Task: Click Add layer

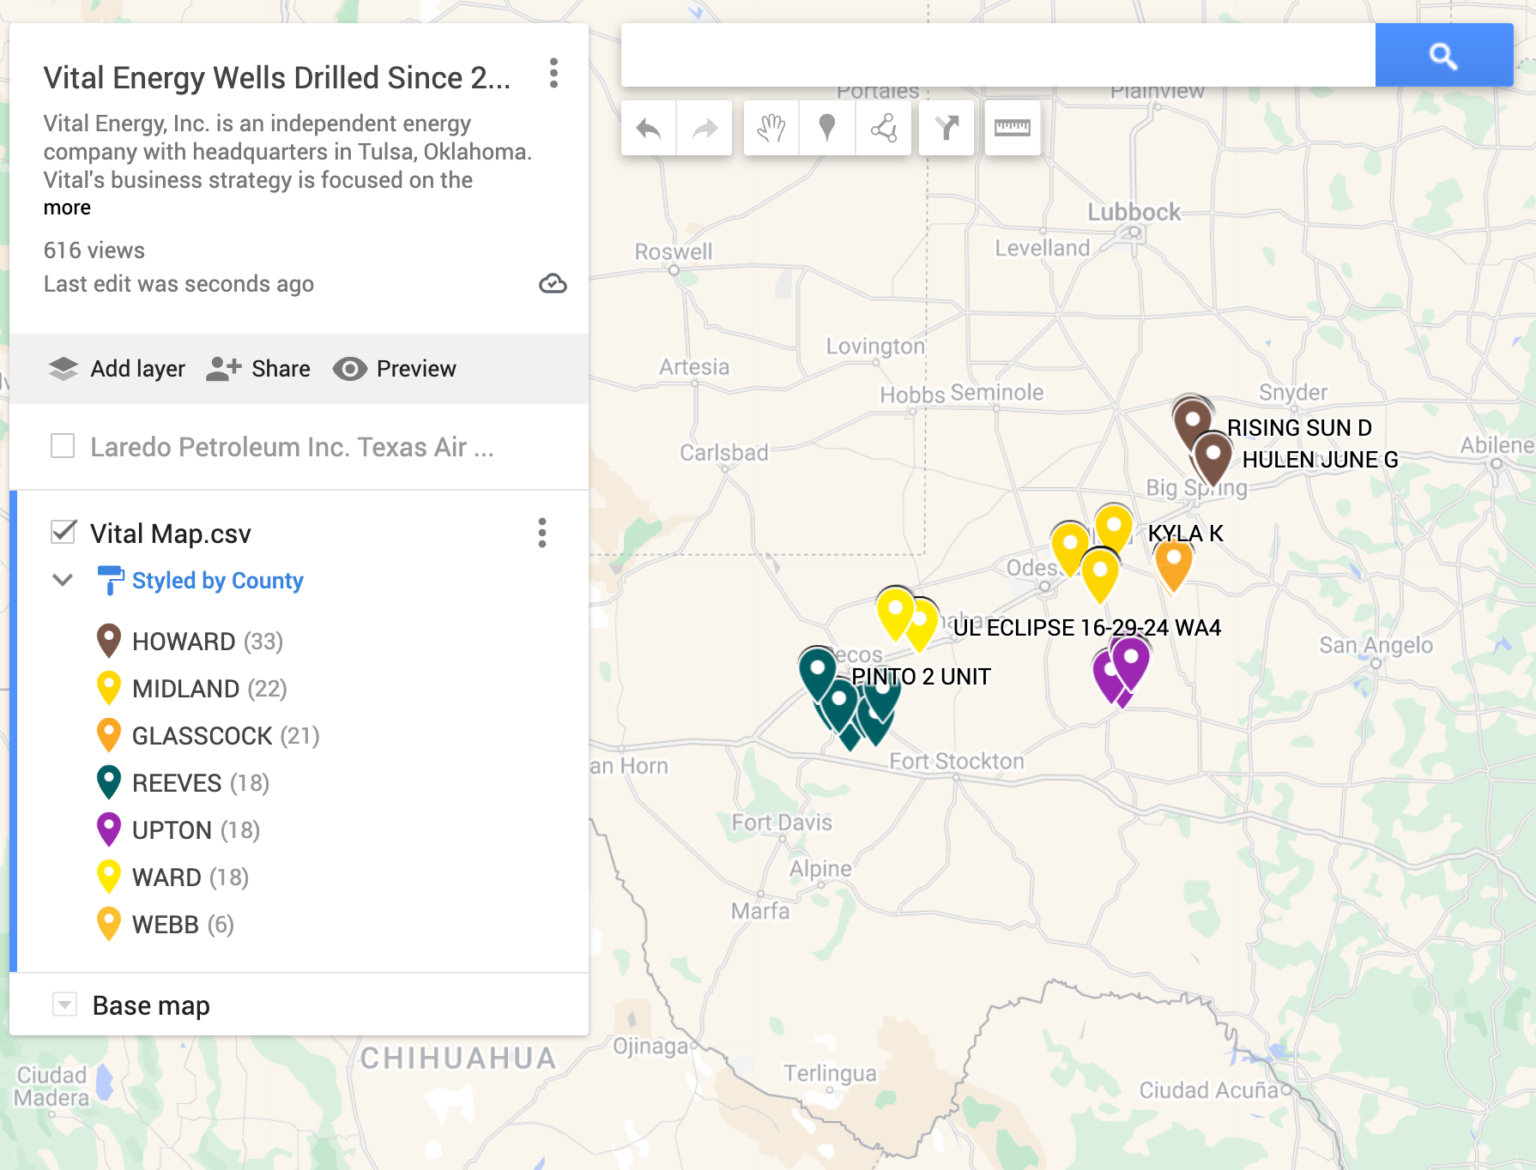Action: tap(117, 369)
